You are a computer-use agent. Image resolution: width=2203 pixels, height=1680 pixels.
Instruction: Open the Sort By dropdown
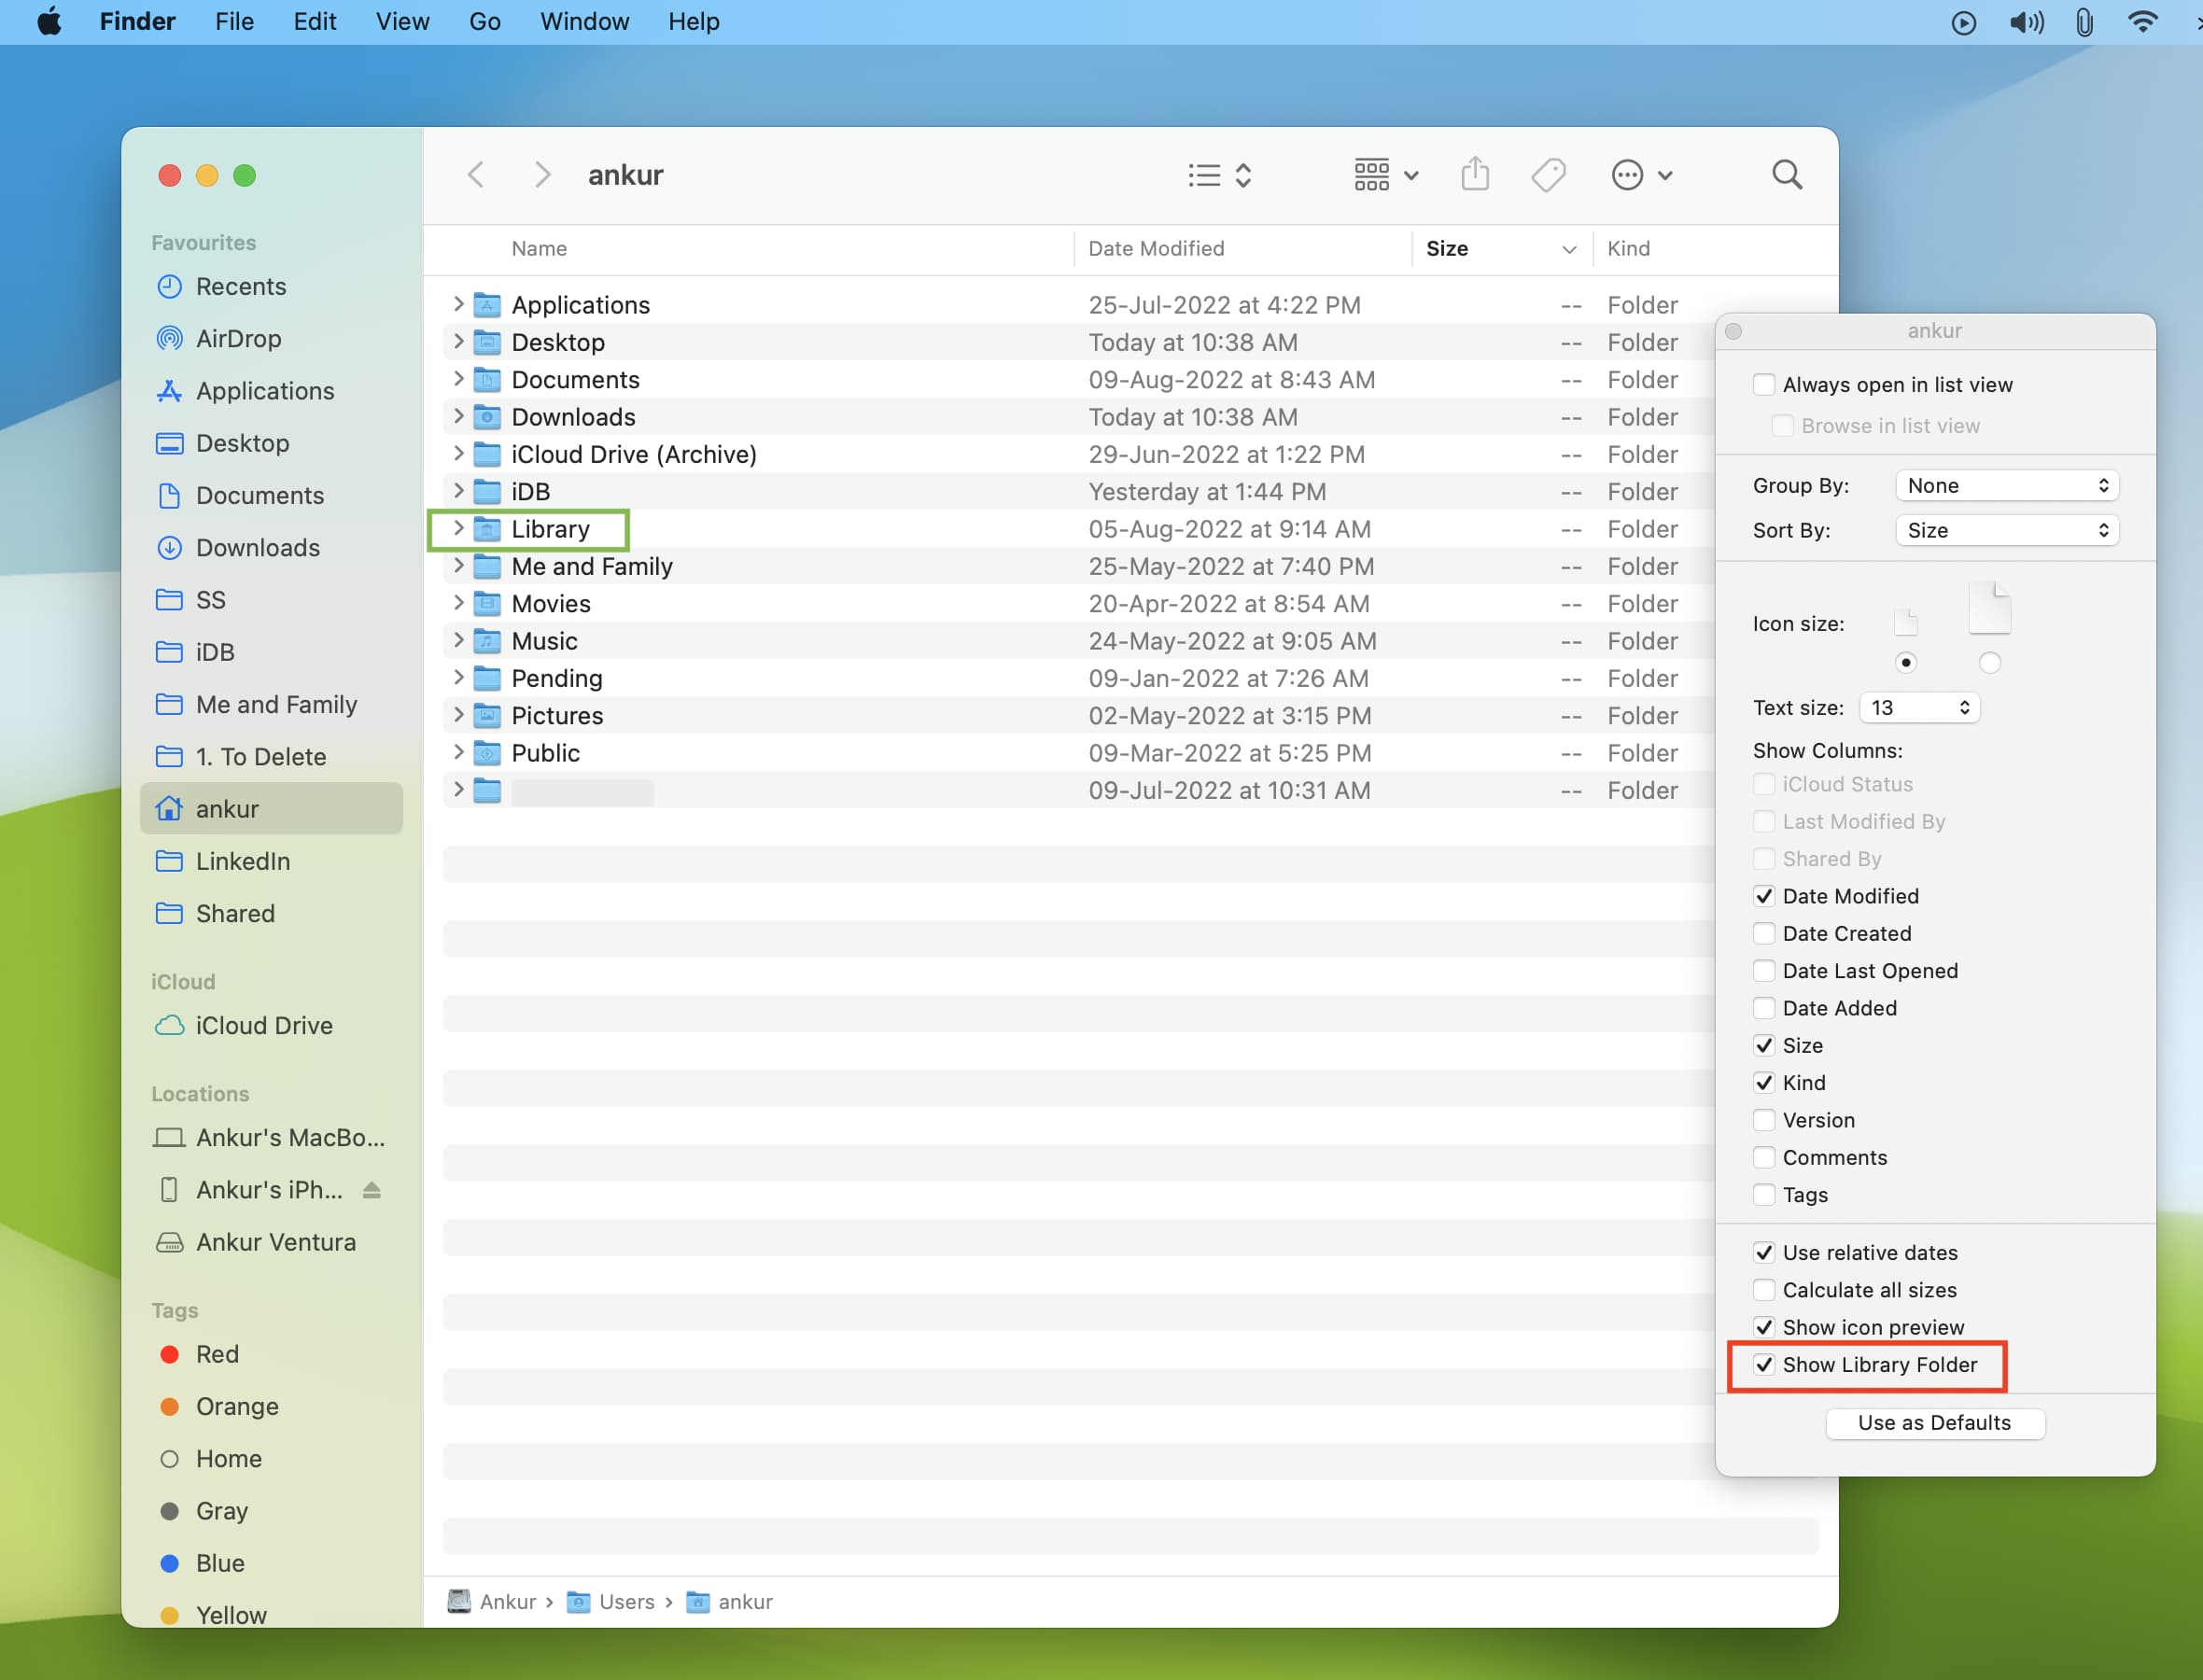tap(2006, 531)
